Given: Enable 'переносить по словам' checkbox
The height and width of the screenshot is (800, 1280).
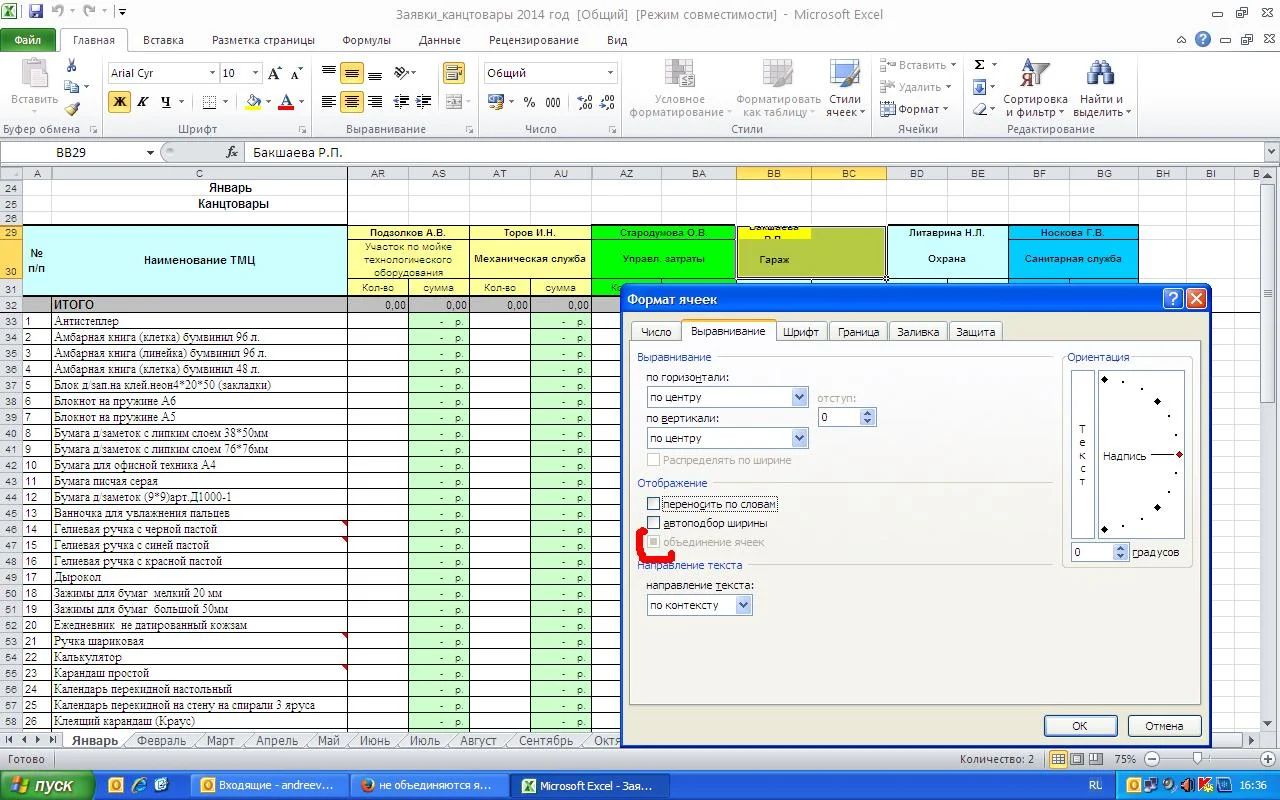Looking at the screenshot, I should [654, 504].
